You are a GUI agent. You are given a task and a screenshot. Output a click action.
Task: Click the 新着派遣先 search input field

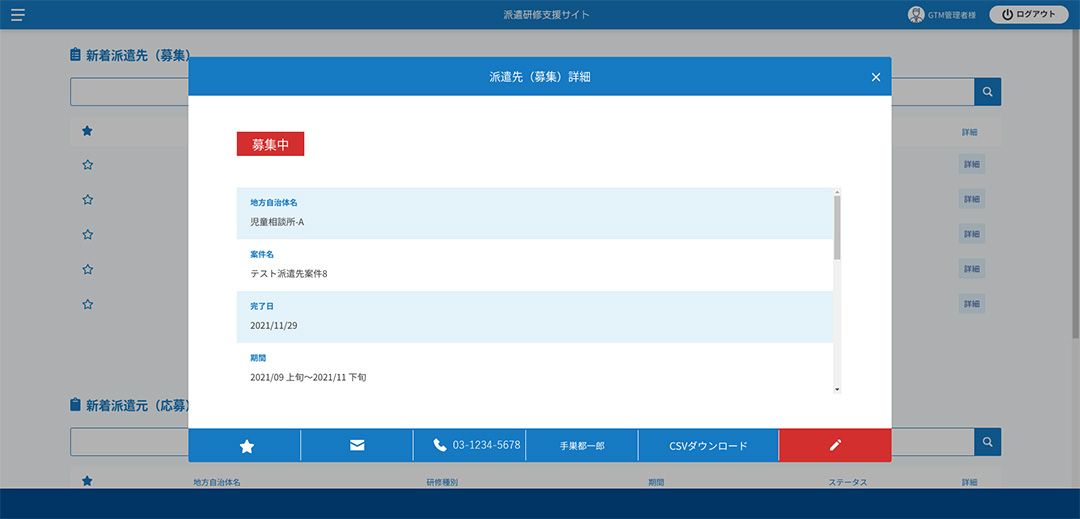(130, 92)
